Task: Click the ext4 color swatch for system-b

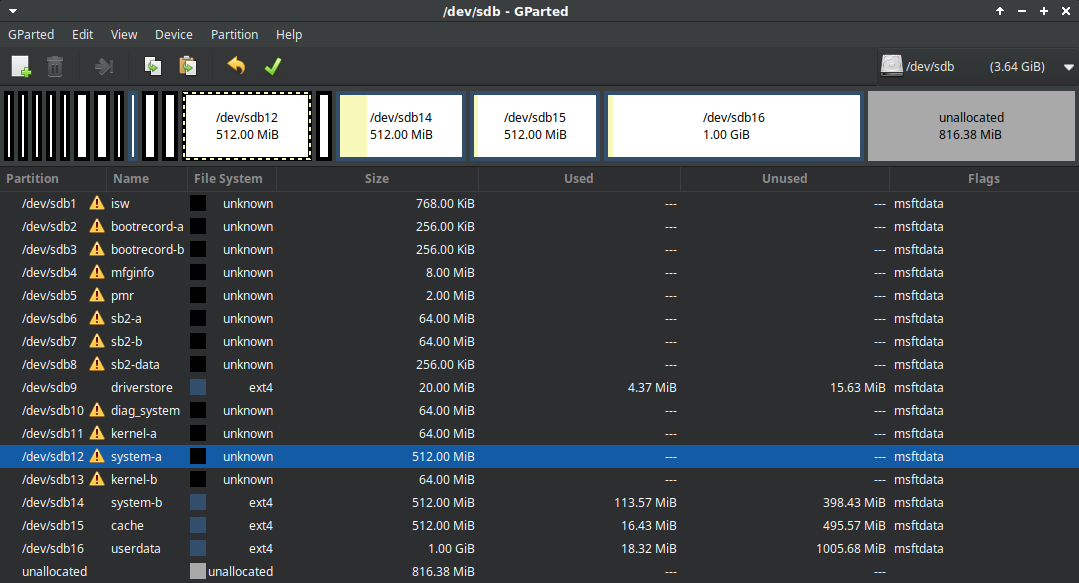Action: (x=197, y=502)
